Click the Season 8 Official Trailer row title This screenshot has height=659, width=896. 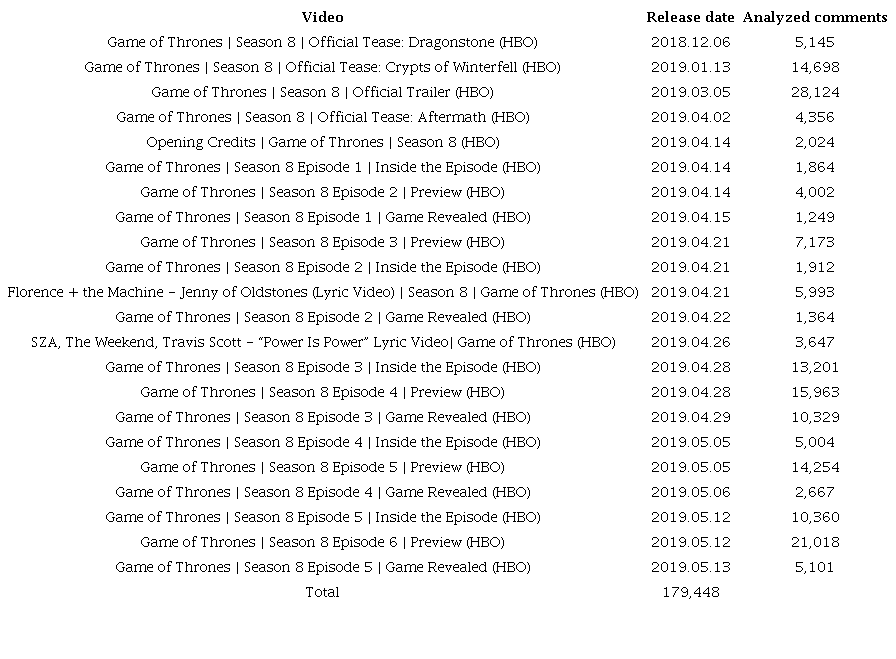[x=322, y=92]
